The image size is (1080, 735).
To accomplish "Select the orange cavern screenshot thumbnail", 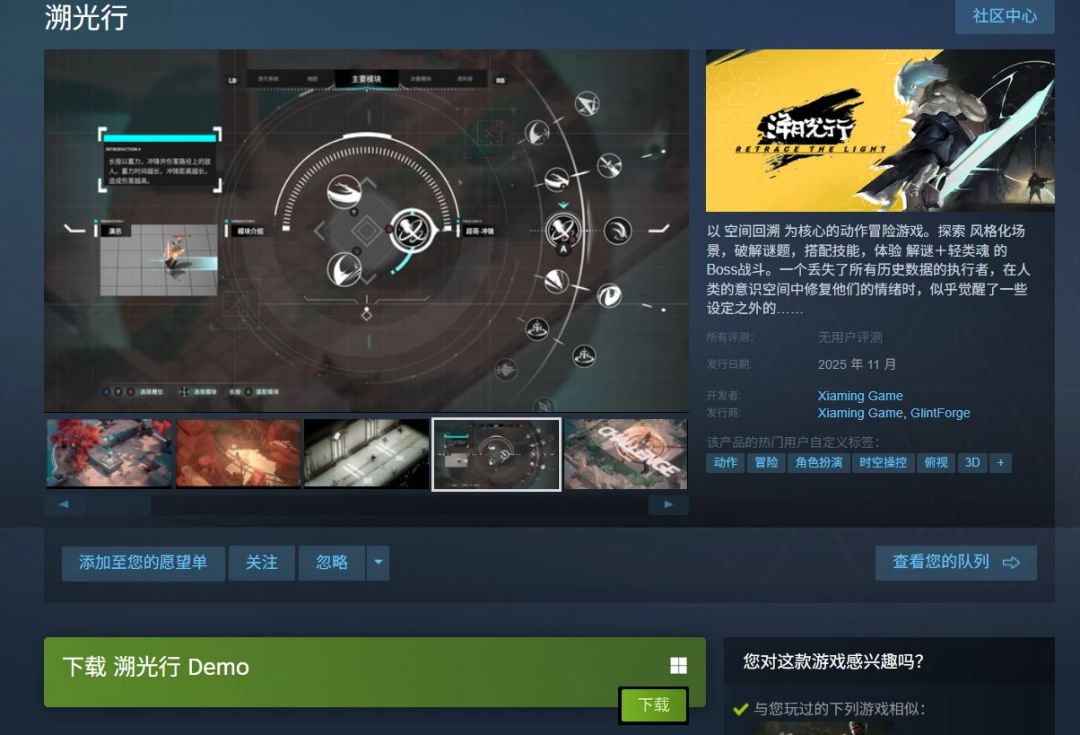I will pos(238,453).
